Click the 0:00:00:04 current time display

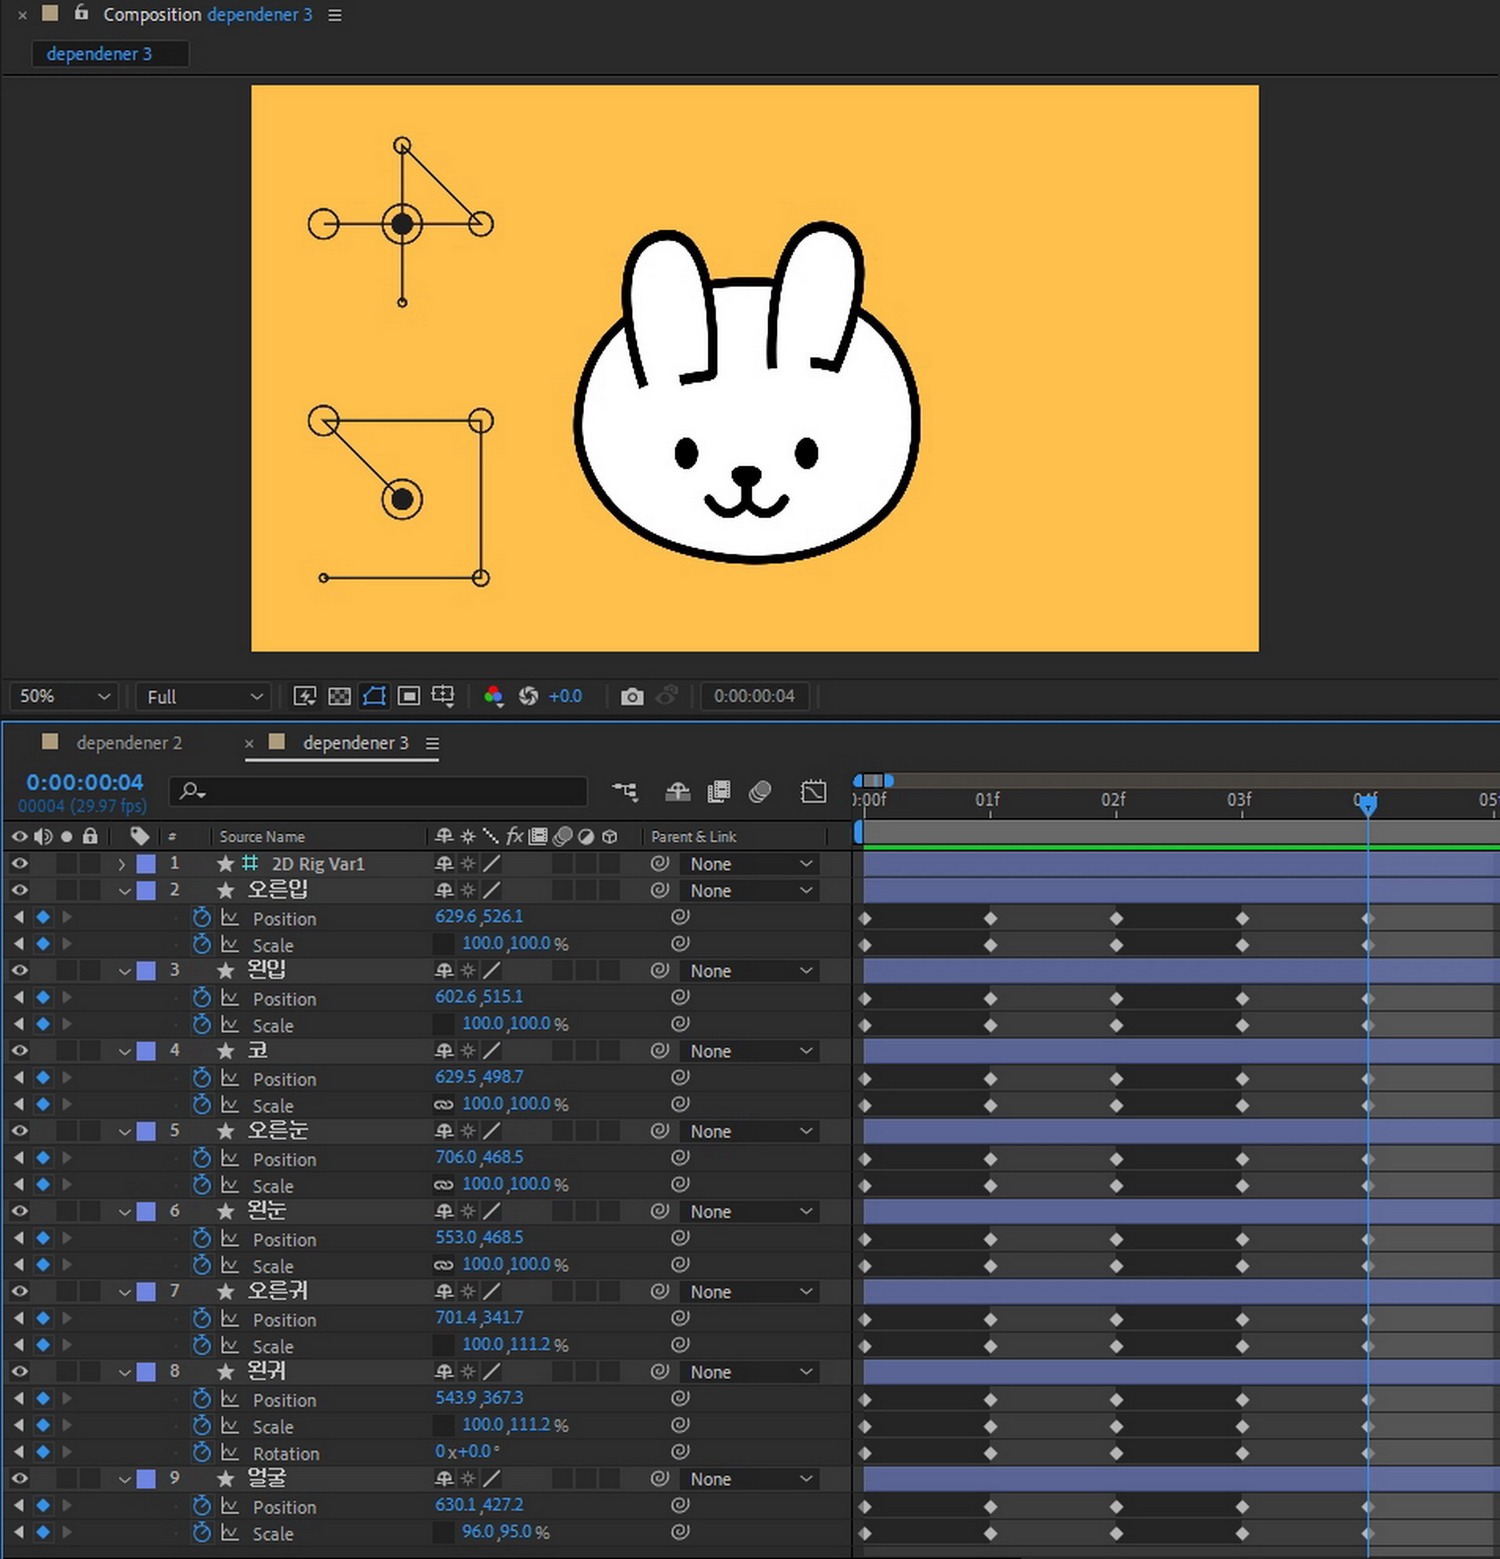point(85,782)
